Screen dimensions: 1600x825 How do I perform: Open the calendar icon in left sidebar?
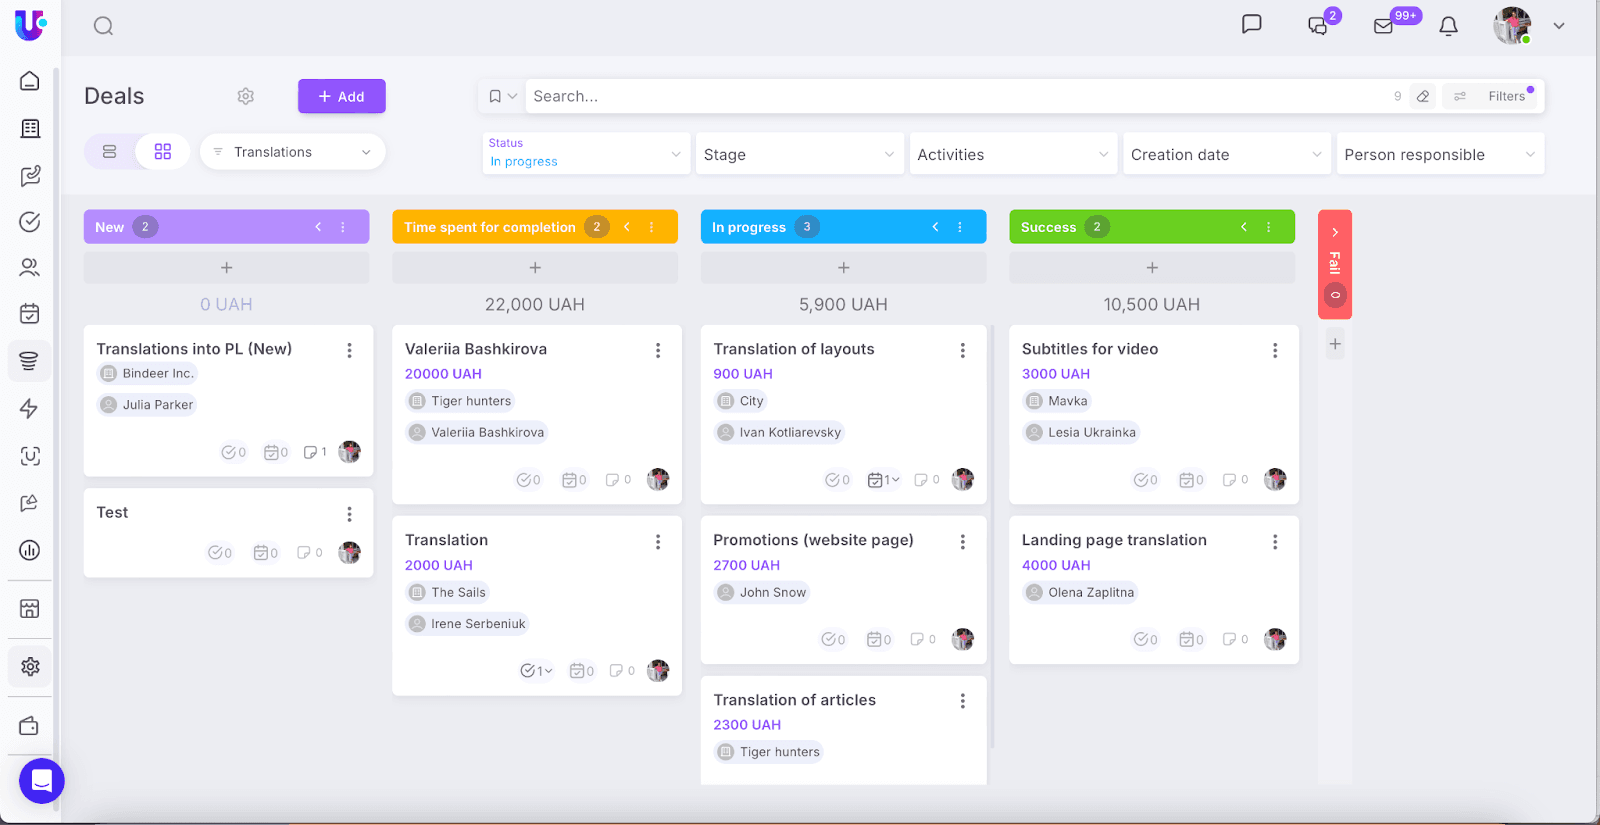(30, 314)
